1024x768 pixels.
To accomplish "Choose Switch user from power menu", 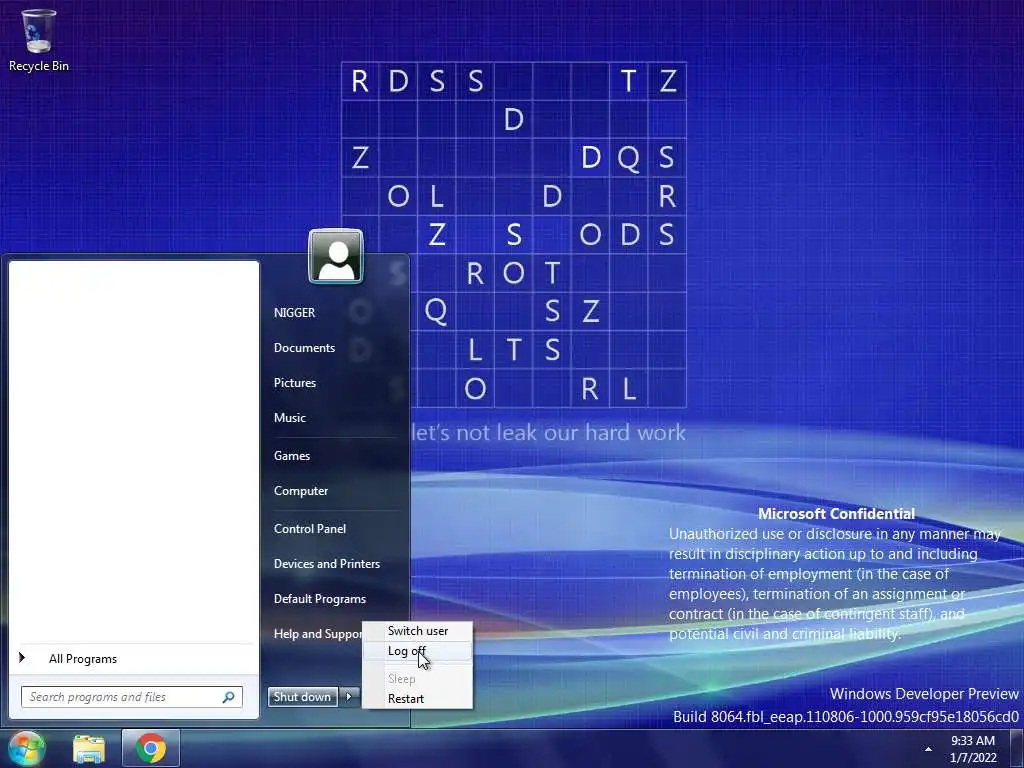I will click(417, 631).
